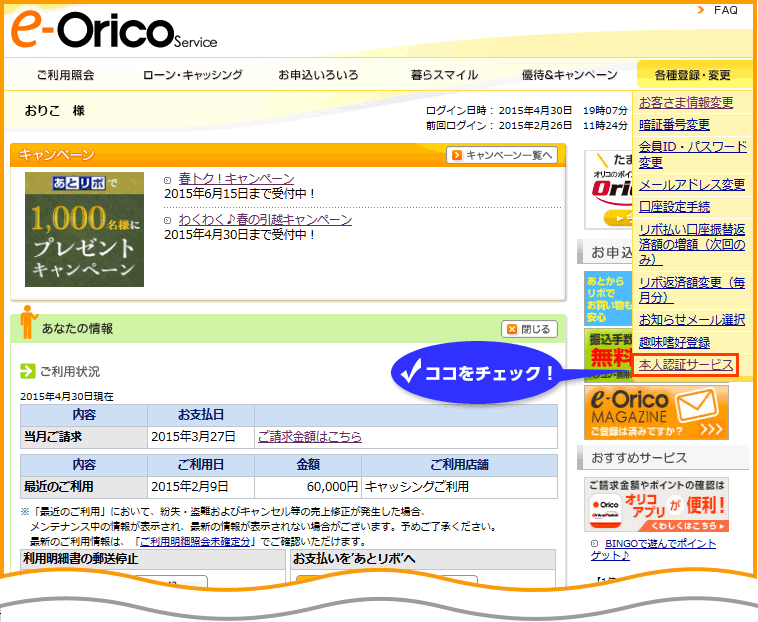Image resolution: width=758 pixels, height=622 pixels.
Task: Open the e-Orico MAGAZINE banner
Action: 656,412
